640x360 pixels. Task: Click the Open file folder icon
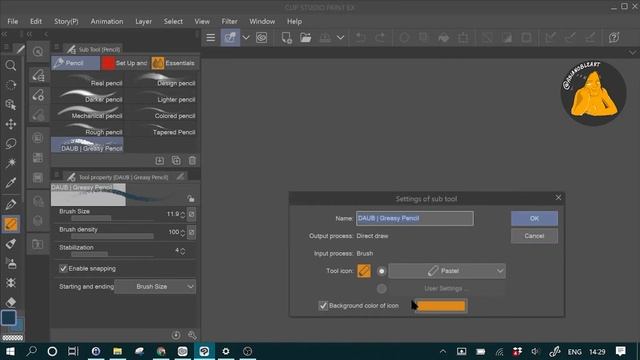tap(306, 38)
